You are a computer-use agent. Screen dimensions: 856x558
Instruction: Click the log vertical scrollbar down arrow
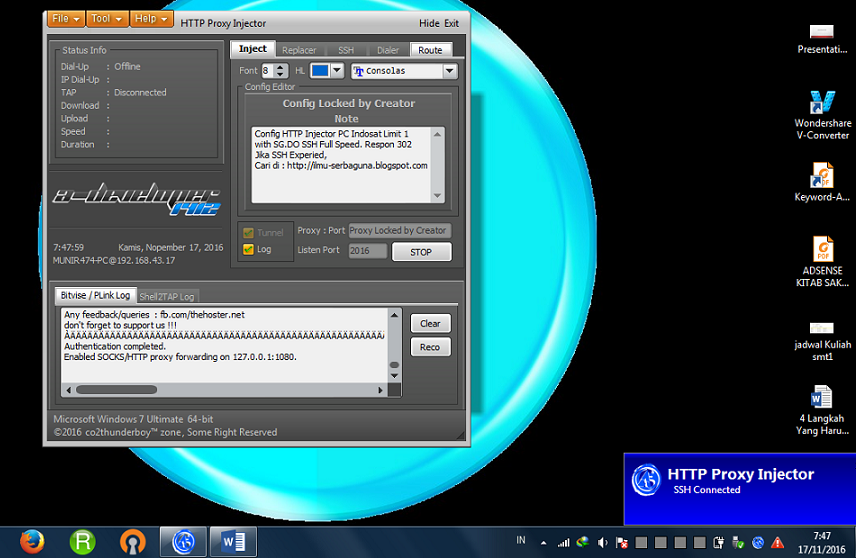pyautogui.click(x=394, y=376)
